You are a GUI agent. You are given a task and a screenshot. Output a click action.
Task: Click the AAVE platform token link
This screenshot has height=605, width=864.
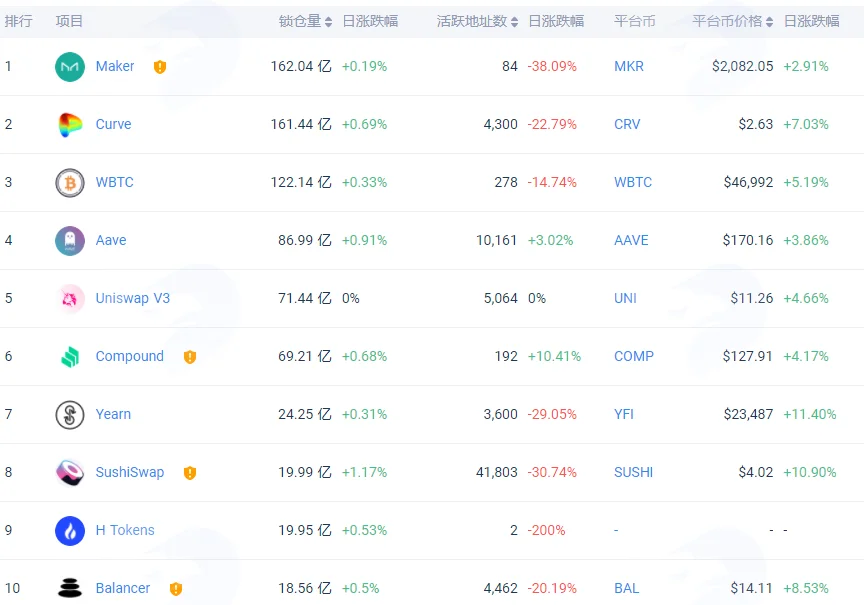click(x=631, y=240)
